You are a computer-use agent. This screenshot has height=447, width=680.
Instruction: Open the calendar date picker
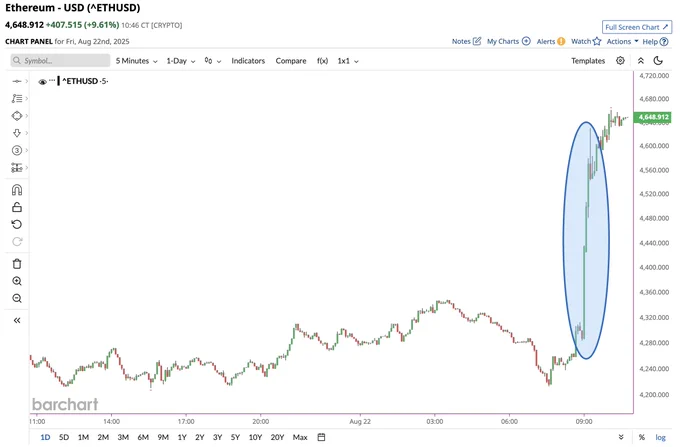pos(321,437)
